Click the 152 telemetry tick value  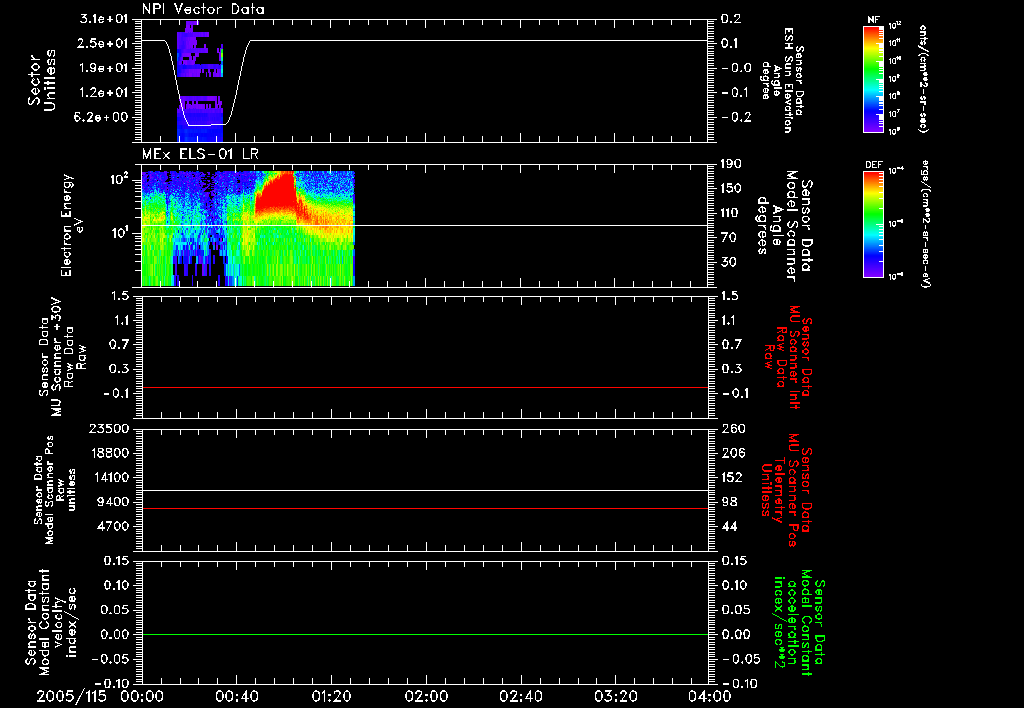(x=732, y=478)
